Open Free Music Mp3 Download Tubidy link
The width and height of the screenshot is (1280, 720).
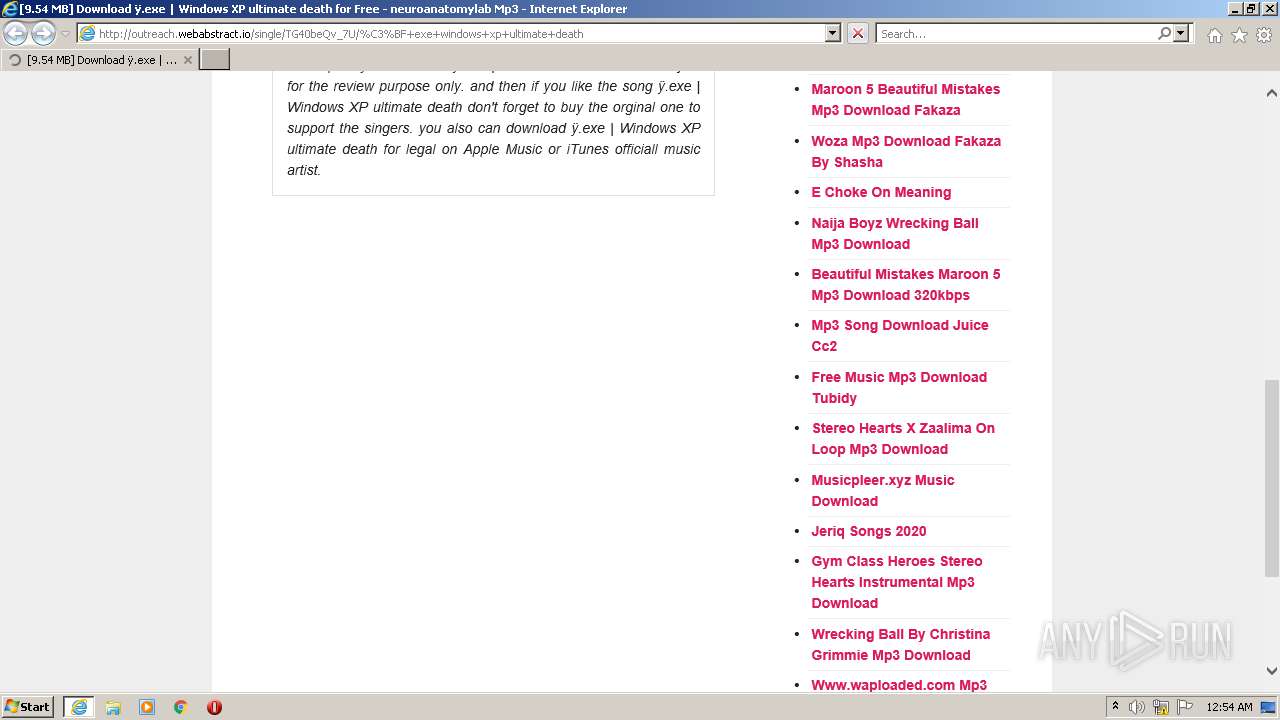click(899, 387)
